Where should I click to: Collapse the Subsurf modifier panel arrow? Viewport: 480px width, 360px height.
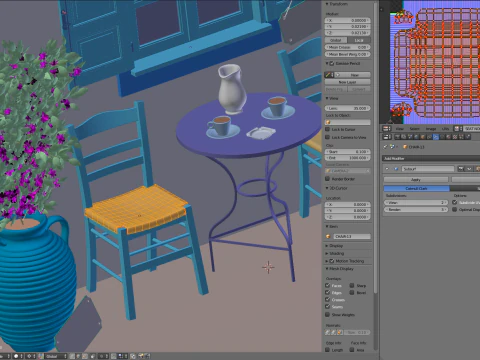[387, 169]
